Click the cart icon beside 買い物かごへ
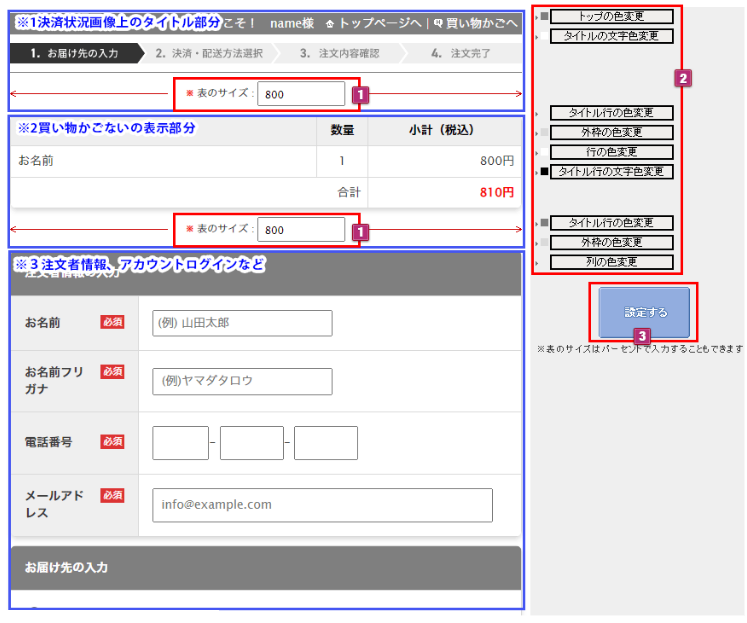Image resolution: width=747 pixels, height=623 pixels. 438,23
